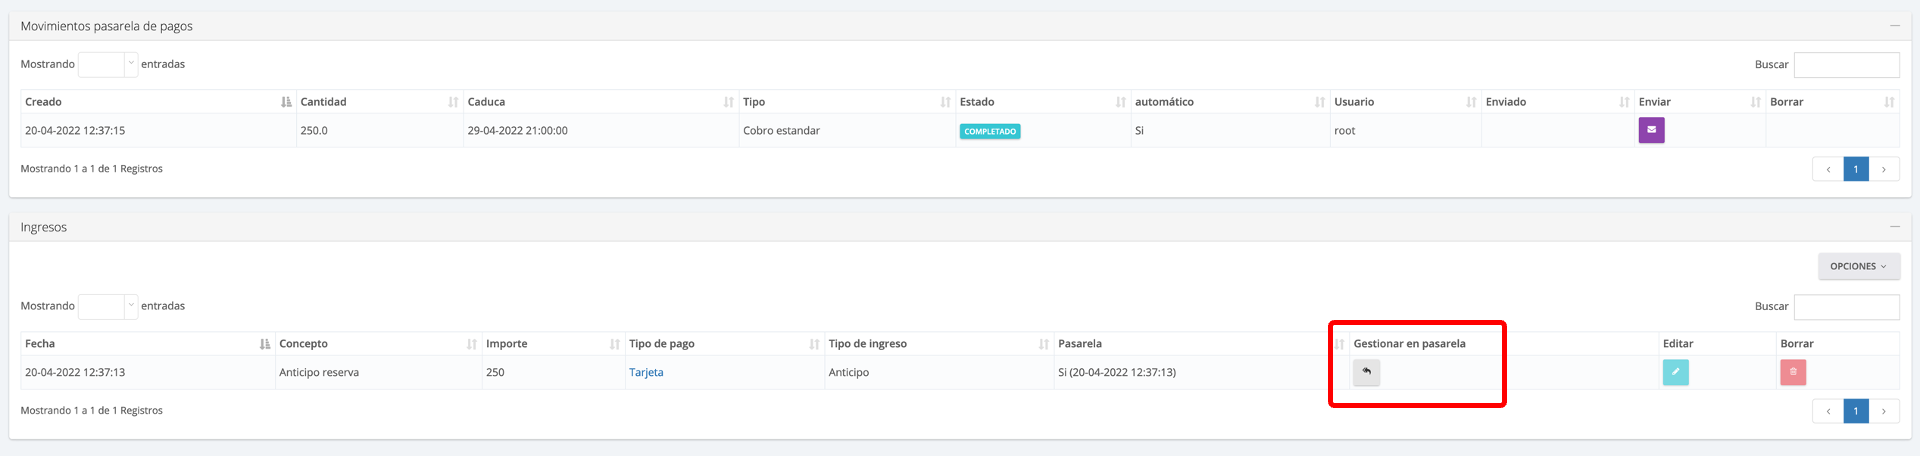Click the red Borrar trash icon
Screen dimensions: 1920x456
pyautogui.click(x=1792, y=372)
